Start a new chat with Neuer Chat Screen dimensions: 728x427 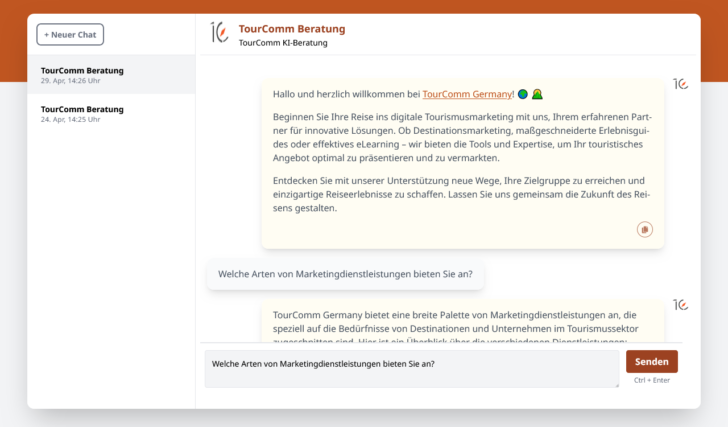(x=70, y=35)
